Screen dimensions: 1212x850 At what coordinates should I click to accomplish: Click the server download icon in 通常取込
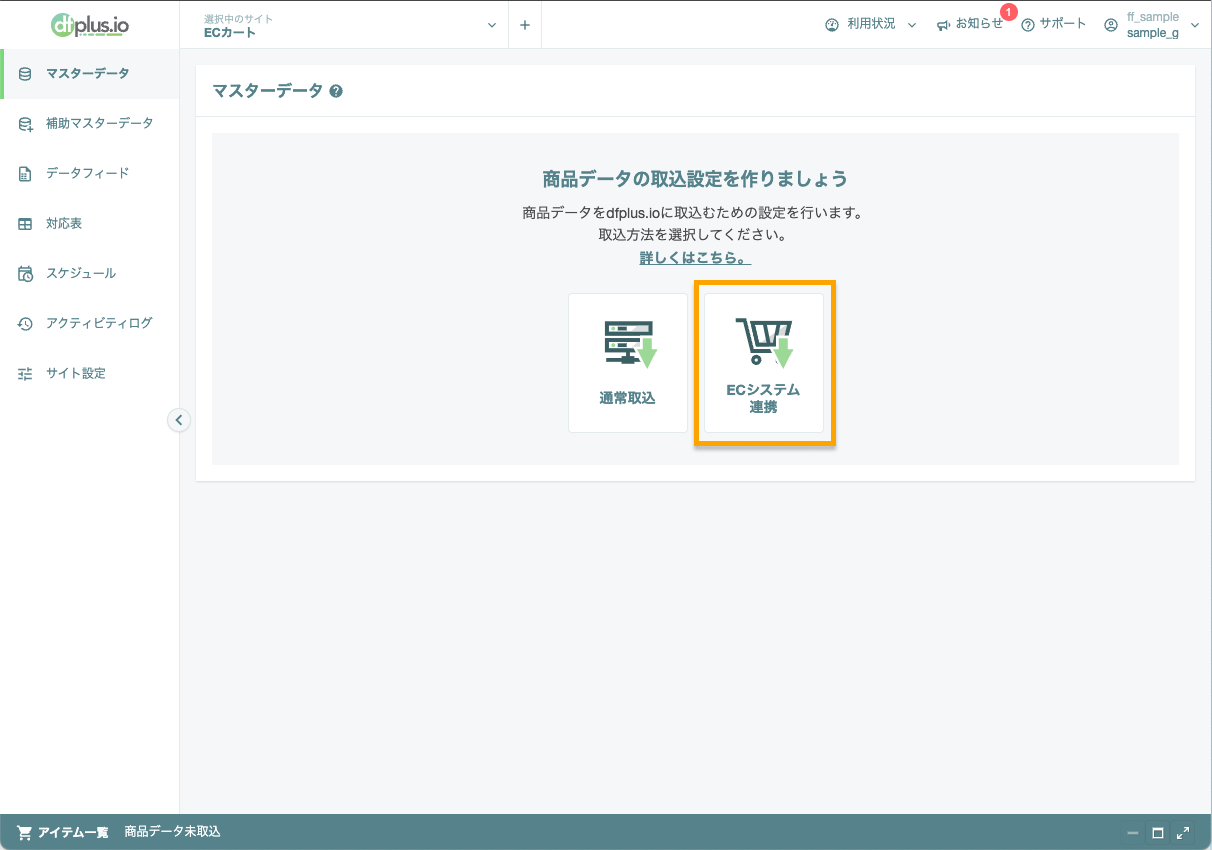tap(629, 344)
